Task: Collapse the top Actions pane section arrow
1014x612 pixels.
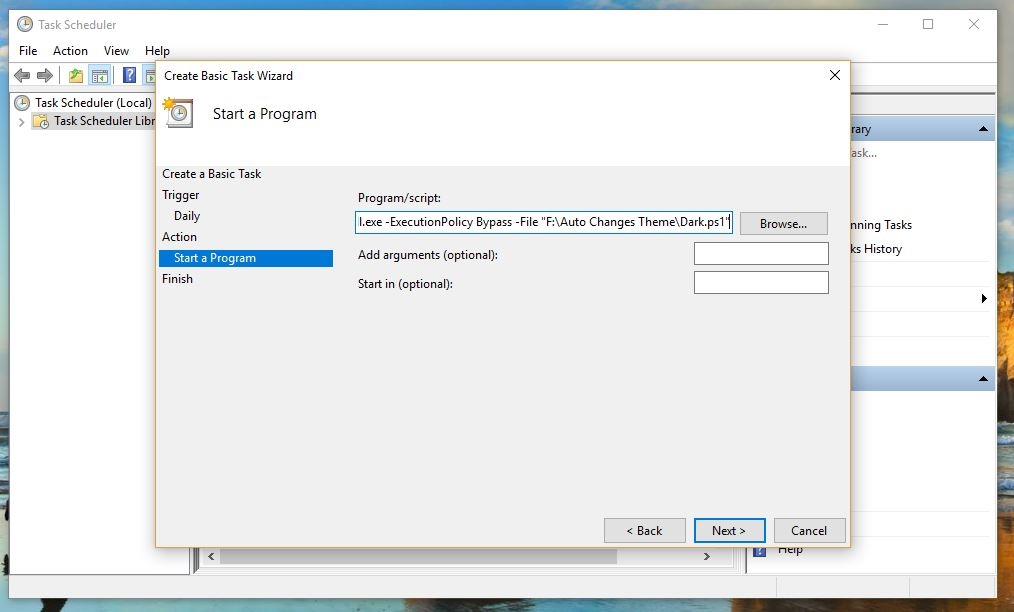Action: [x=984, y=129]
